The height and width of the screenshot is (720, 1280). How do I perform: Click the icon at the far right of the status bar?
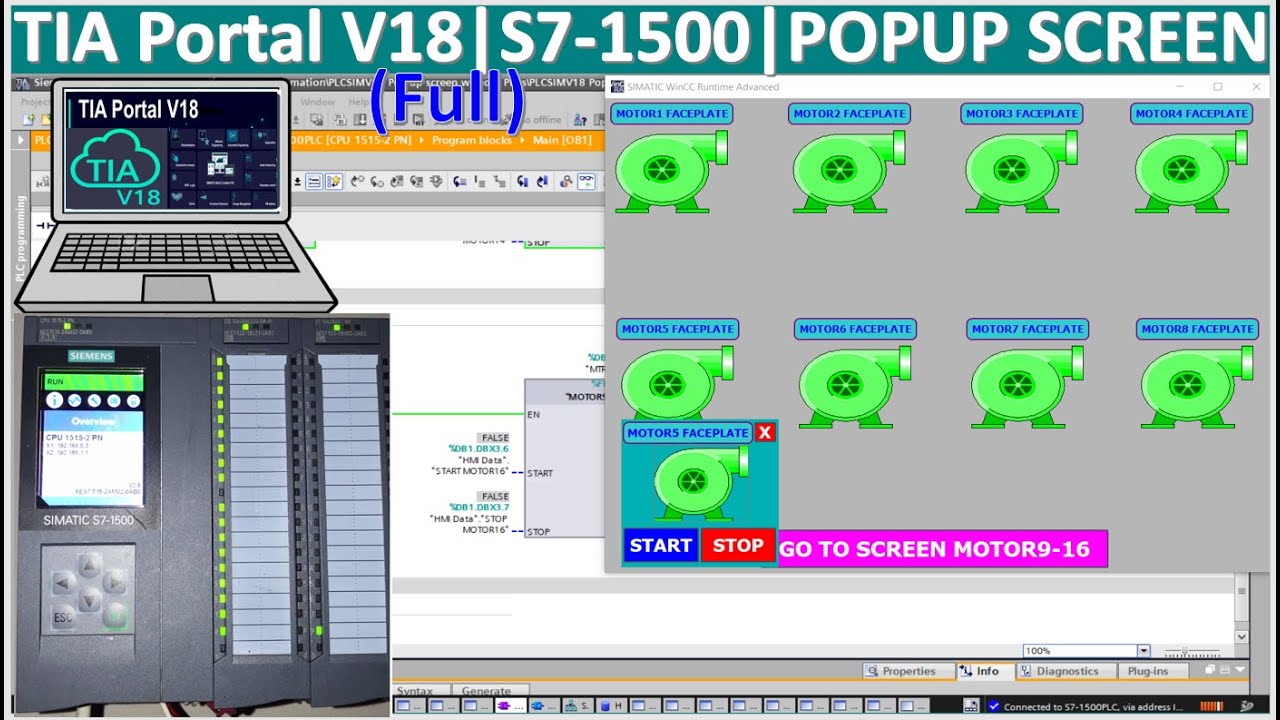[1247, 706]
